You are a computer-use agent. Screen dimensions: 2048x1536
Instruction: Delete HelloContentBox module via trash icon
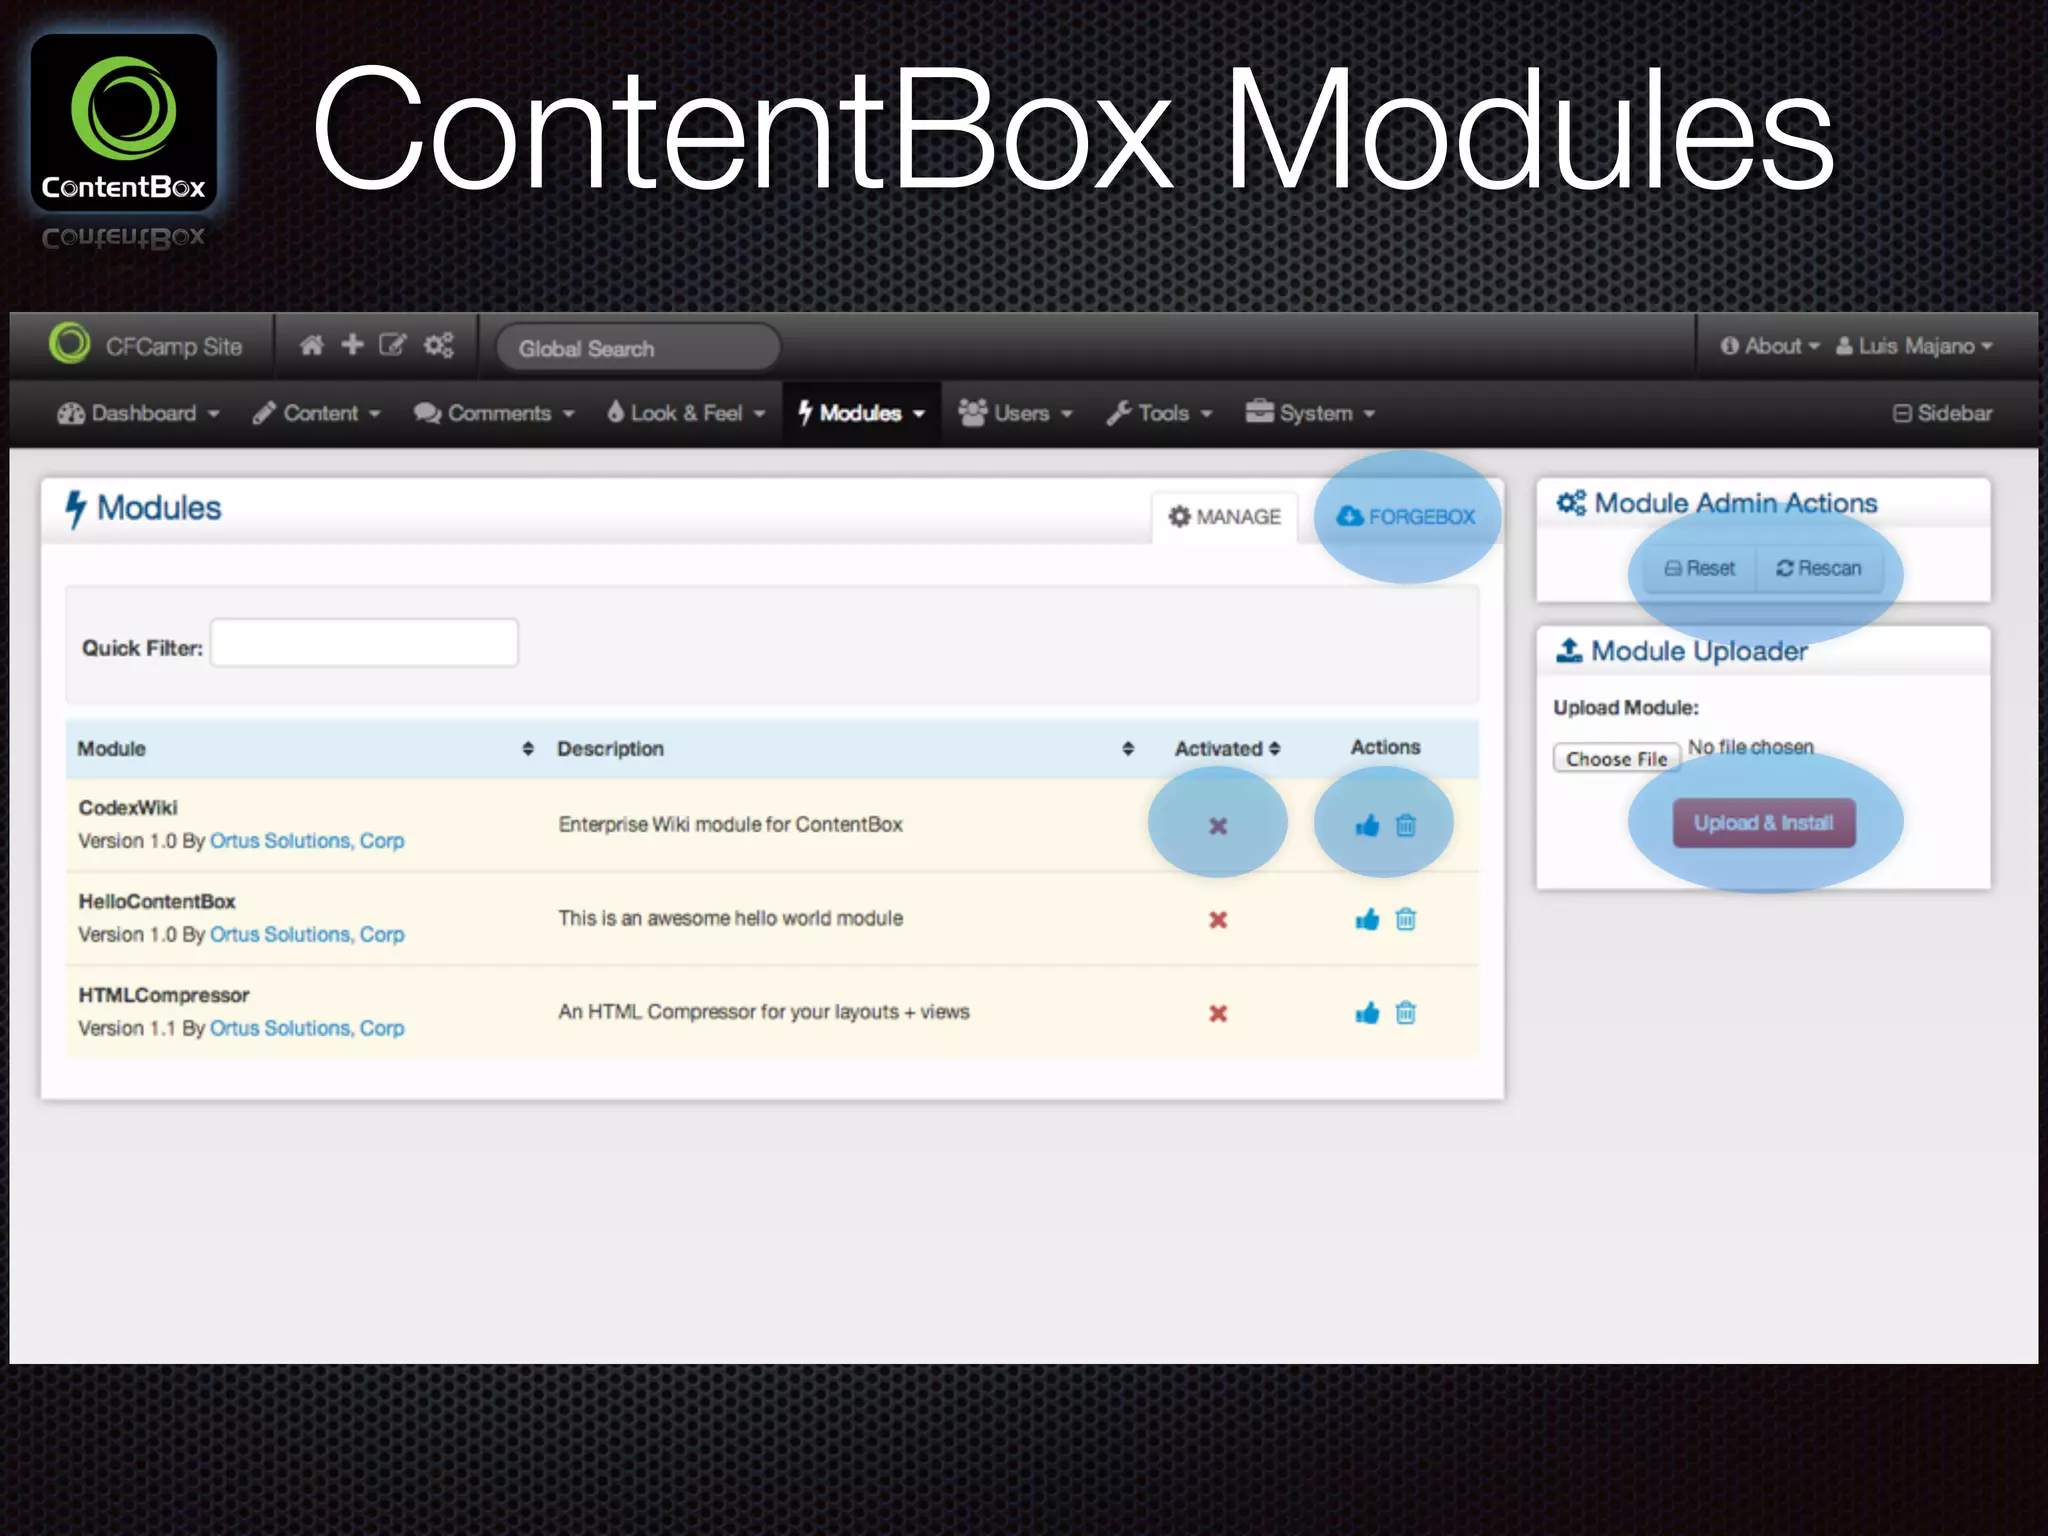tap(1406, 920)
